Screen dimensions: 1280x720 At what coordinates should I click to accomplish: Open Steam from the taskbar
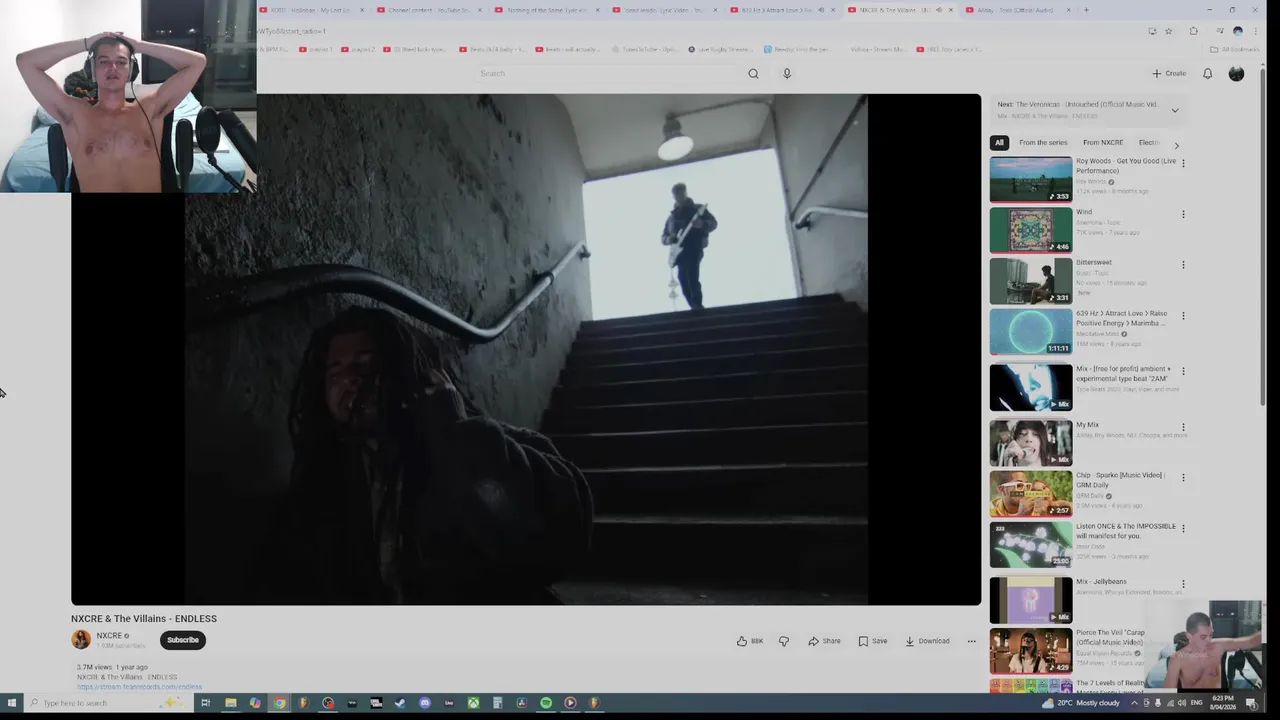pyautogui.click(x=400, y=703)
